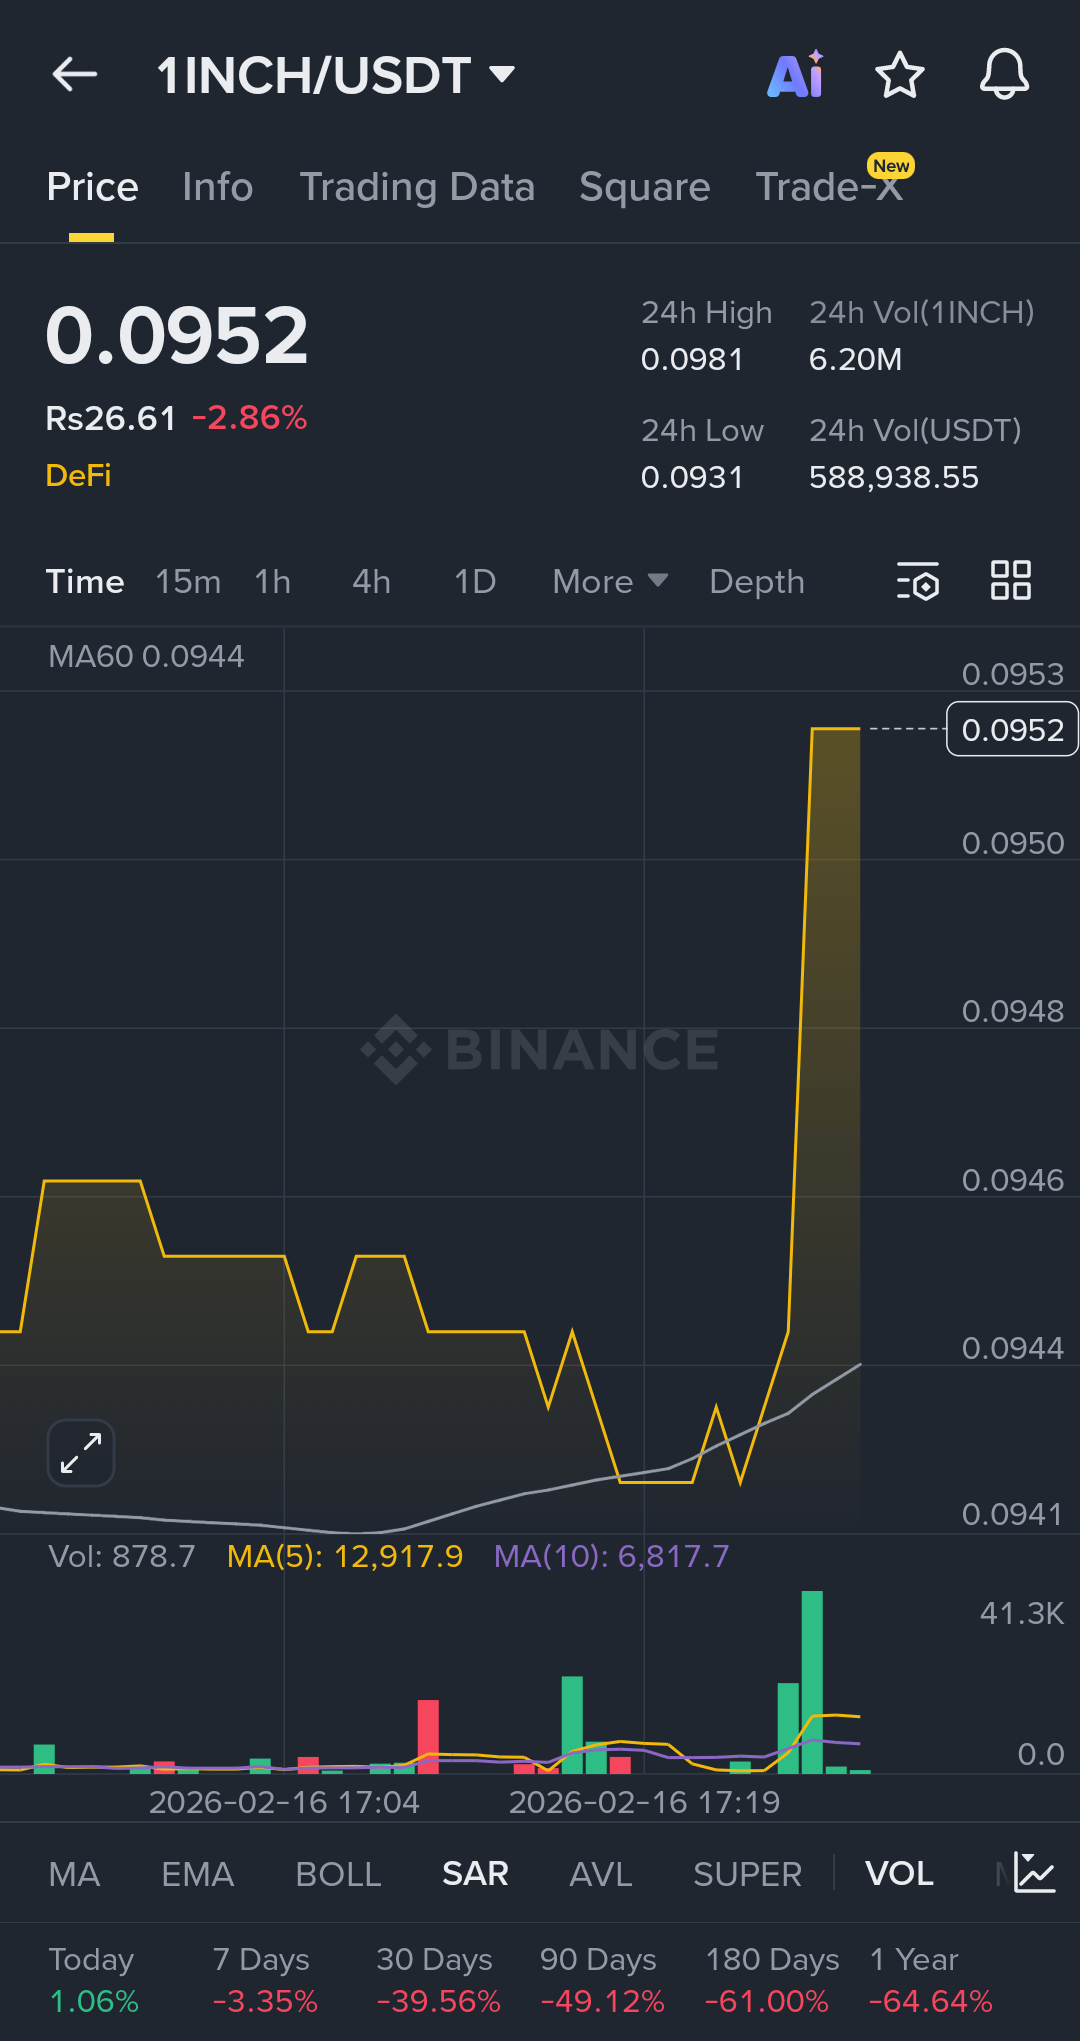Tap the 24h High value 0.0981

tap(692, 359)
